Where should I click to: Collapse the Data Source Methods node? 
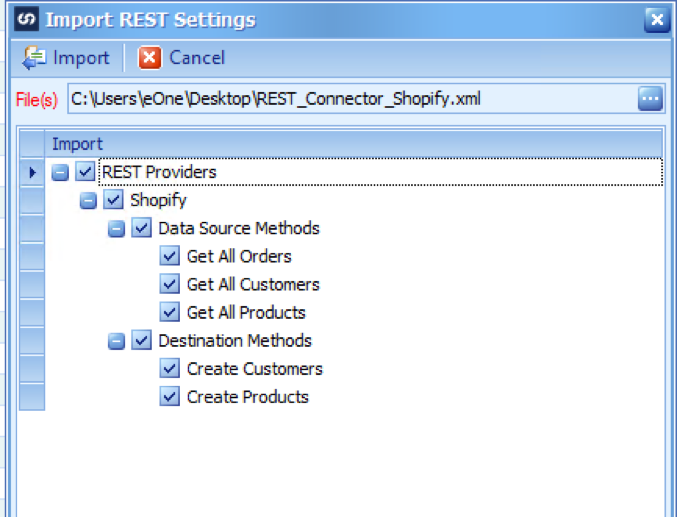(116, 229)
